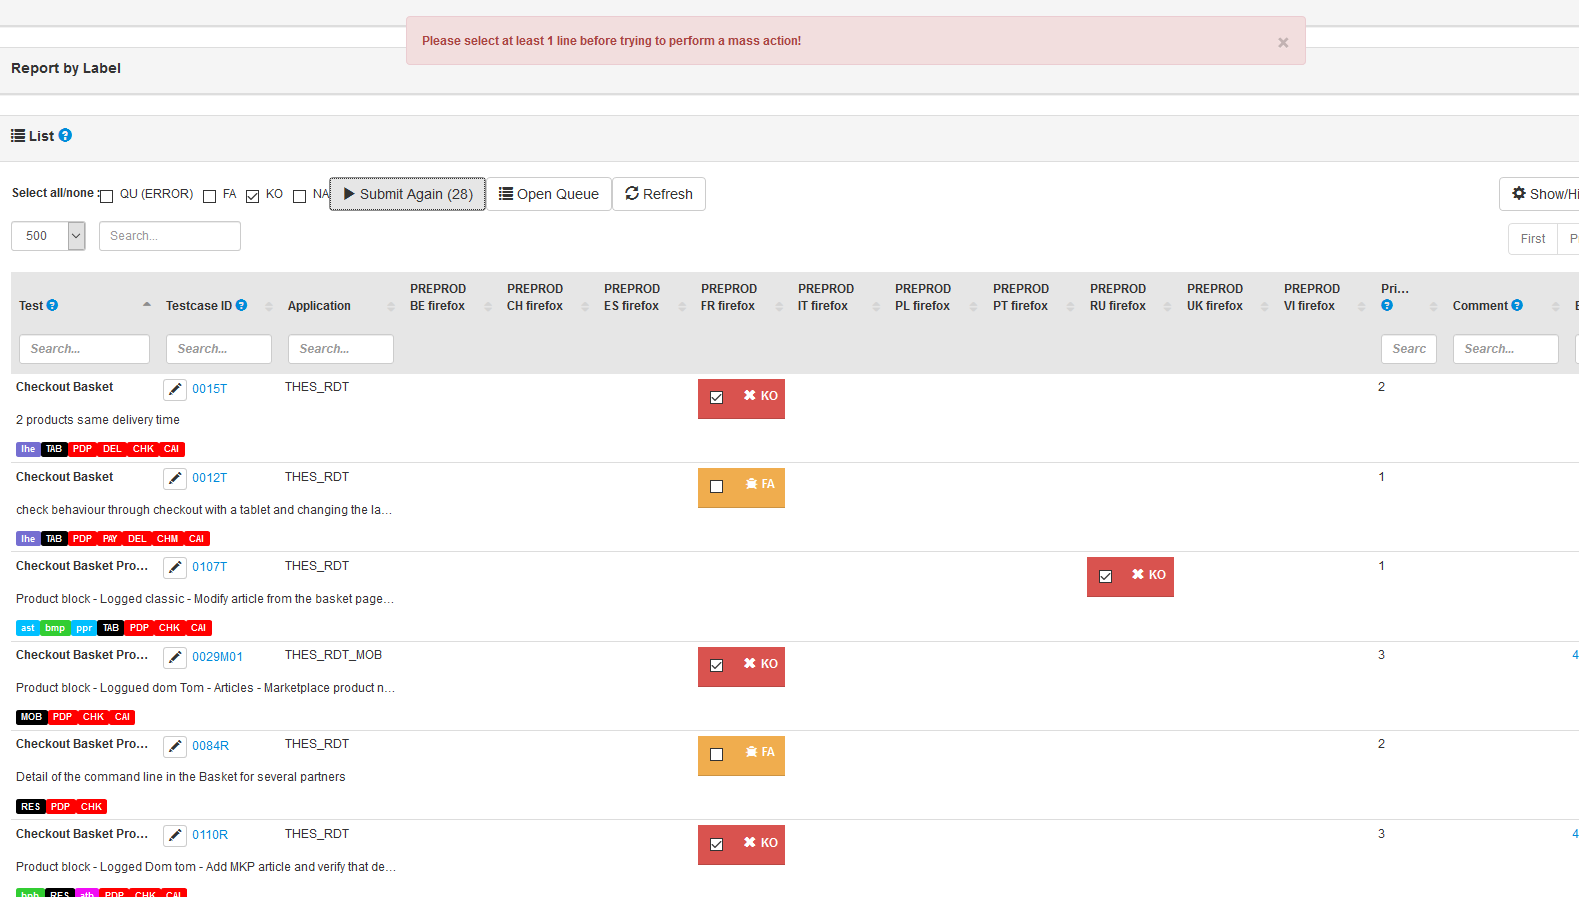Go to the First page
The image size is (1579, 897).
pyautogui.click(x=1532, y=238)
